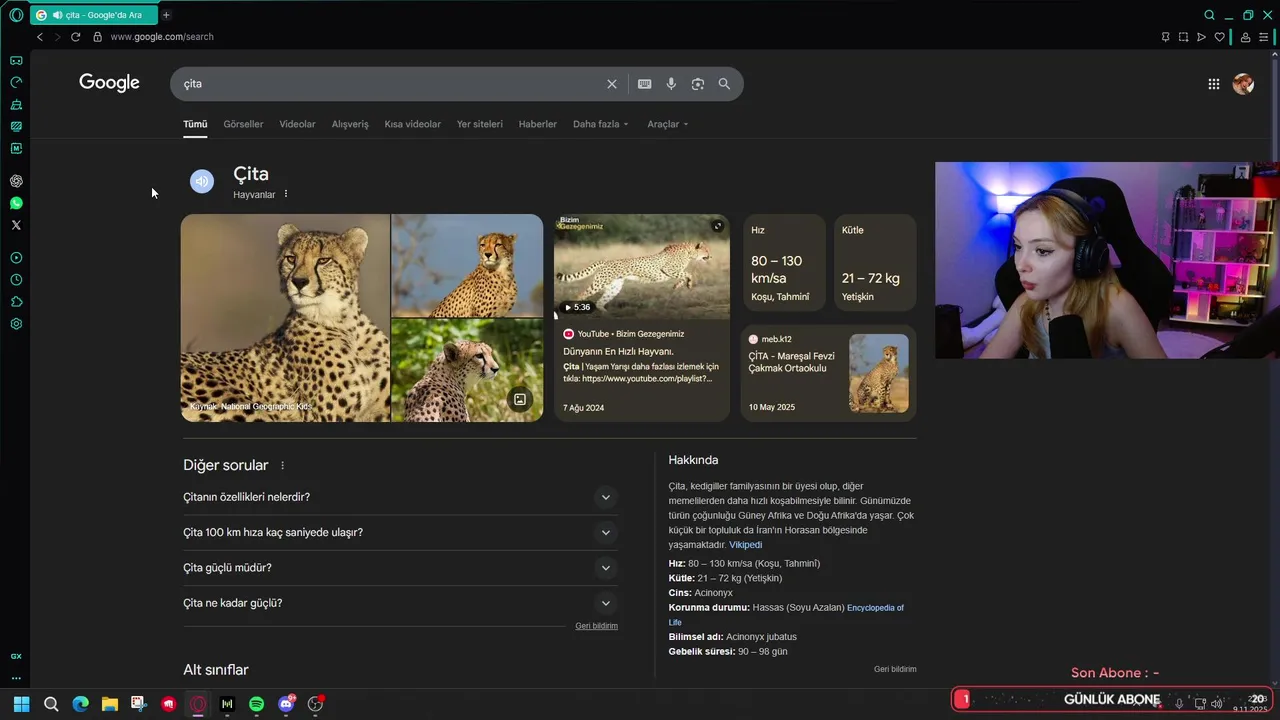
Task: Click 'Geri bildirim' under Diğer sorular
Action: coord(597,626)
